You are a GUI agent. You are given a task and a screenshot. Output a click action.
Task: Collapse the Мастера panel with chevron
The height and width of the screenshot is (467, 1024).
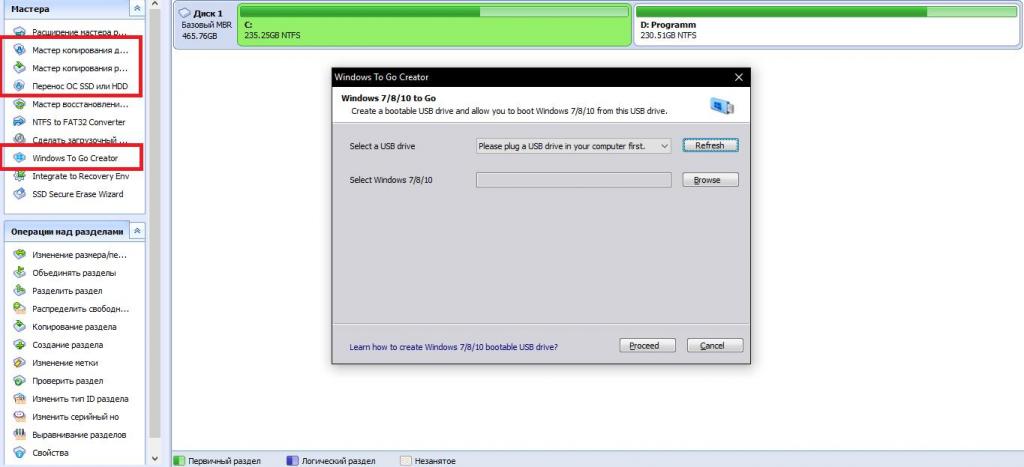pyautogui.click(x=137, y=8)
